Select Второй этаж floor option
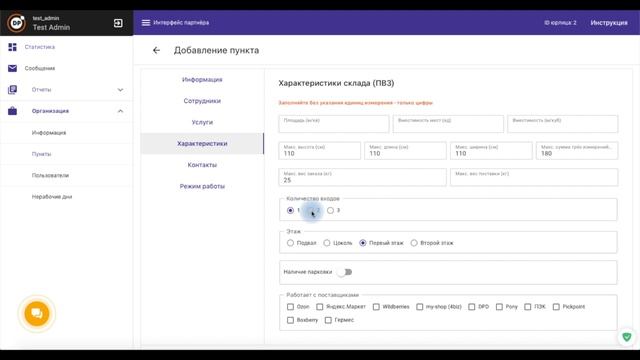Screen dimensions: 640x360 [414, 243]
